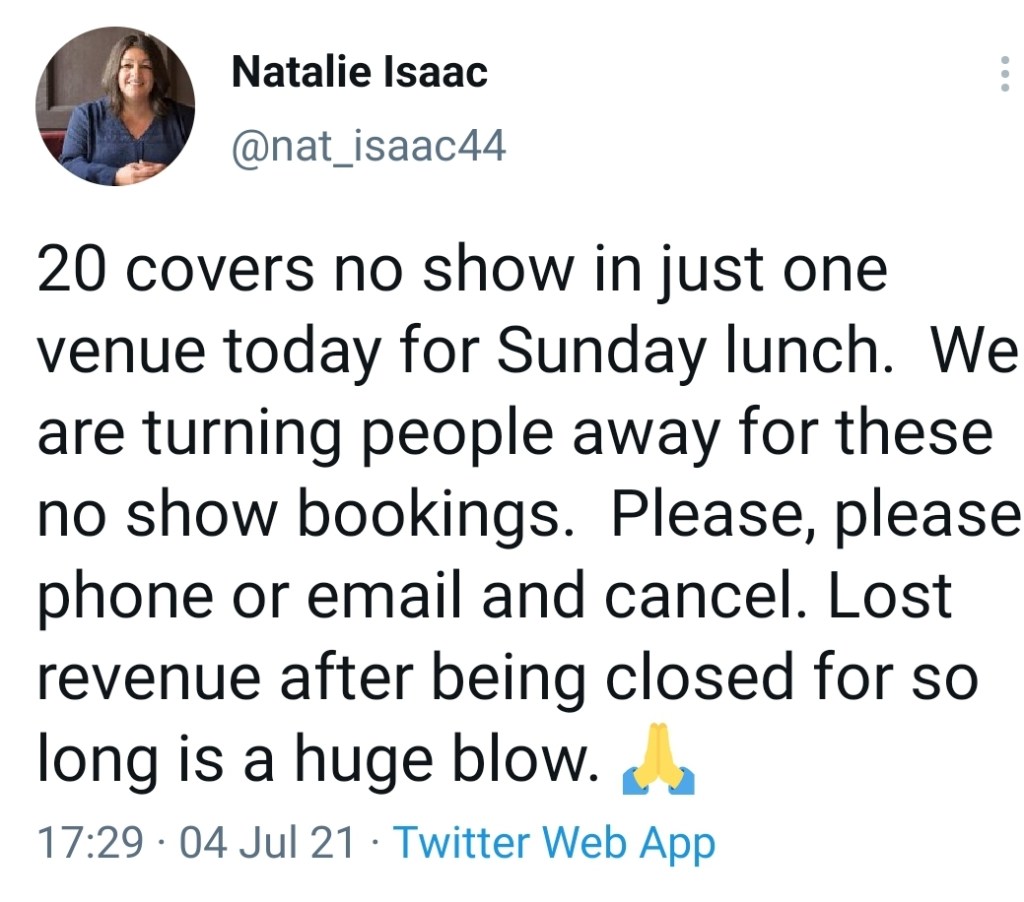The width and height of the screenshot is (1024, 902).
Task: Open the three-dot more options menu
Action: click(x=1003, y=75)
